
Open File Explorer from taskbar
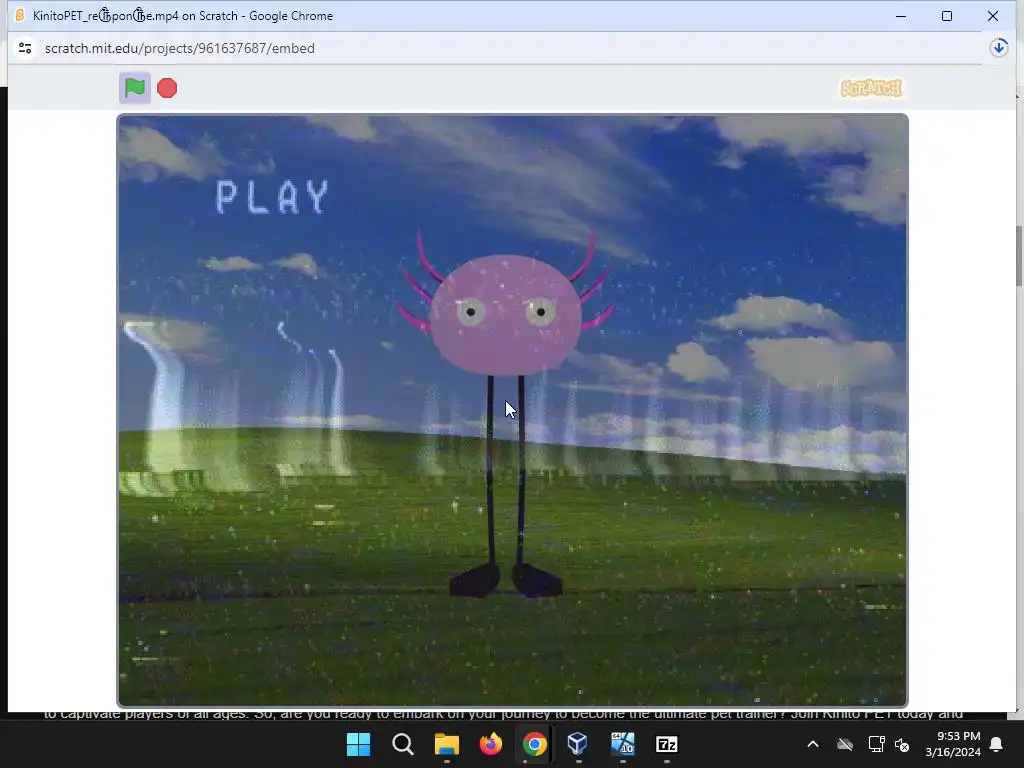point(447,744)
